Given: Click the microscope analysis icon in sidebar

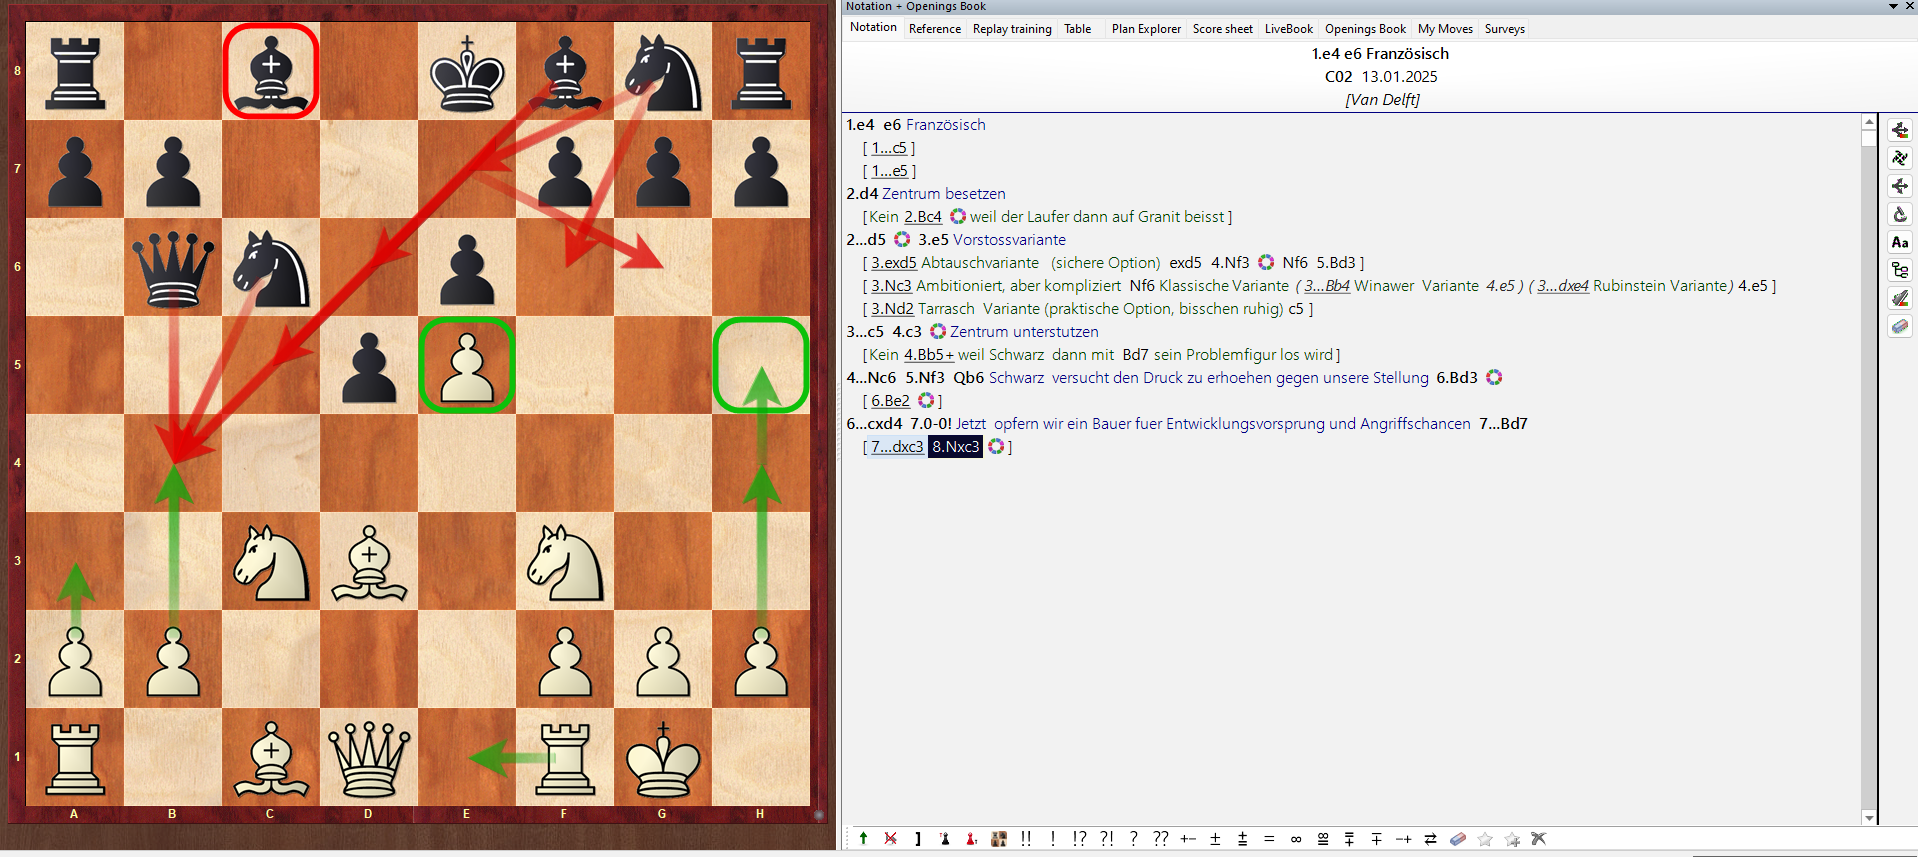Looking at the screenshot, I should pyautogui.click(x=1899, y=214).
